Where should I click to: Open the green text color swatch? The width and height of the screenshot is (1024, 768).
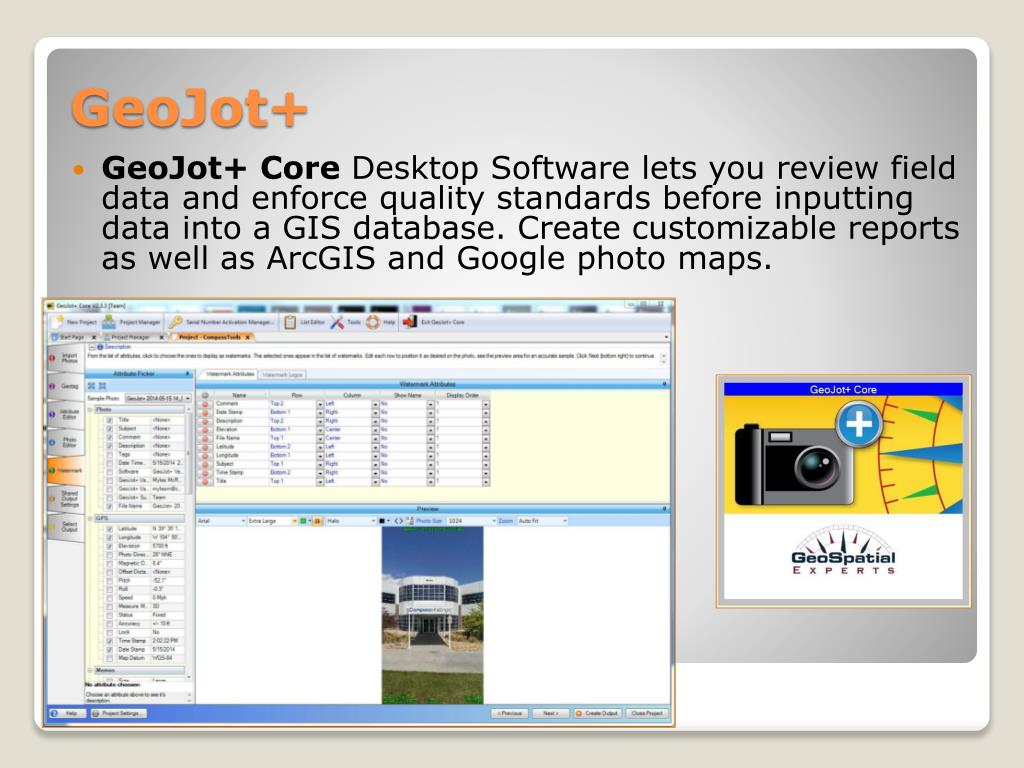coord(304,521)
